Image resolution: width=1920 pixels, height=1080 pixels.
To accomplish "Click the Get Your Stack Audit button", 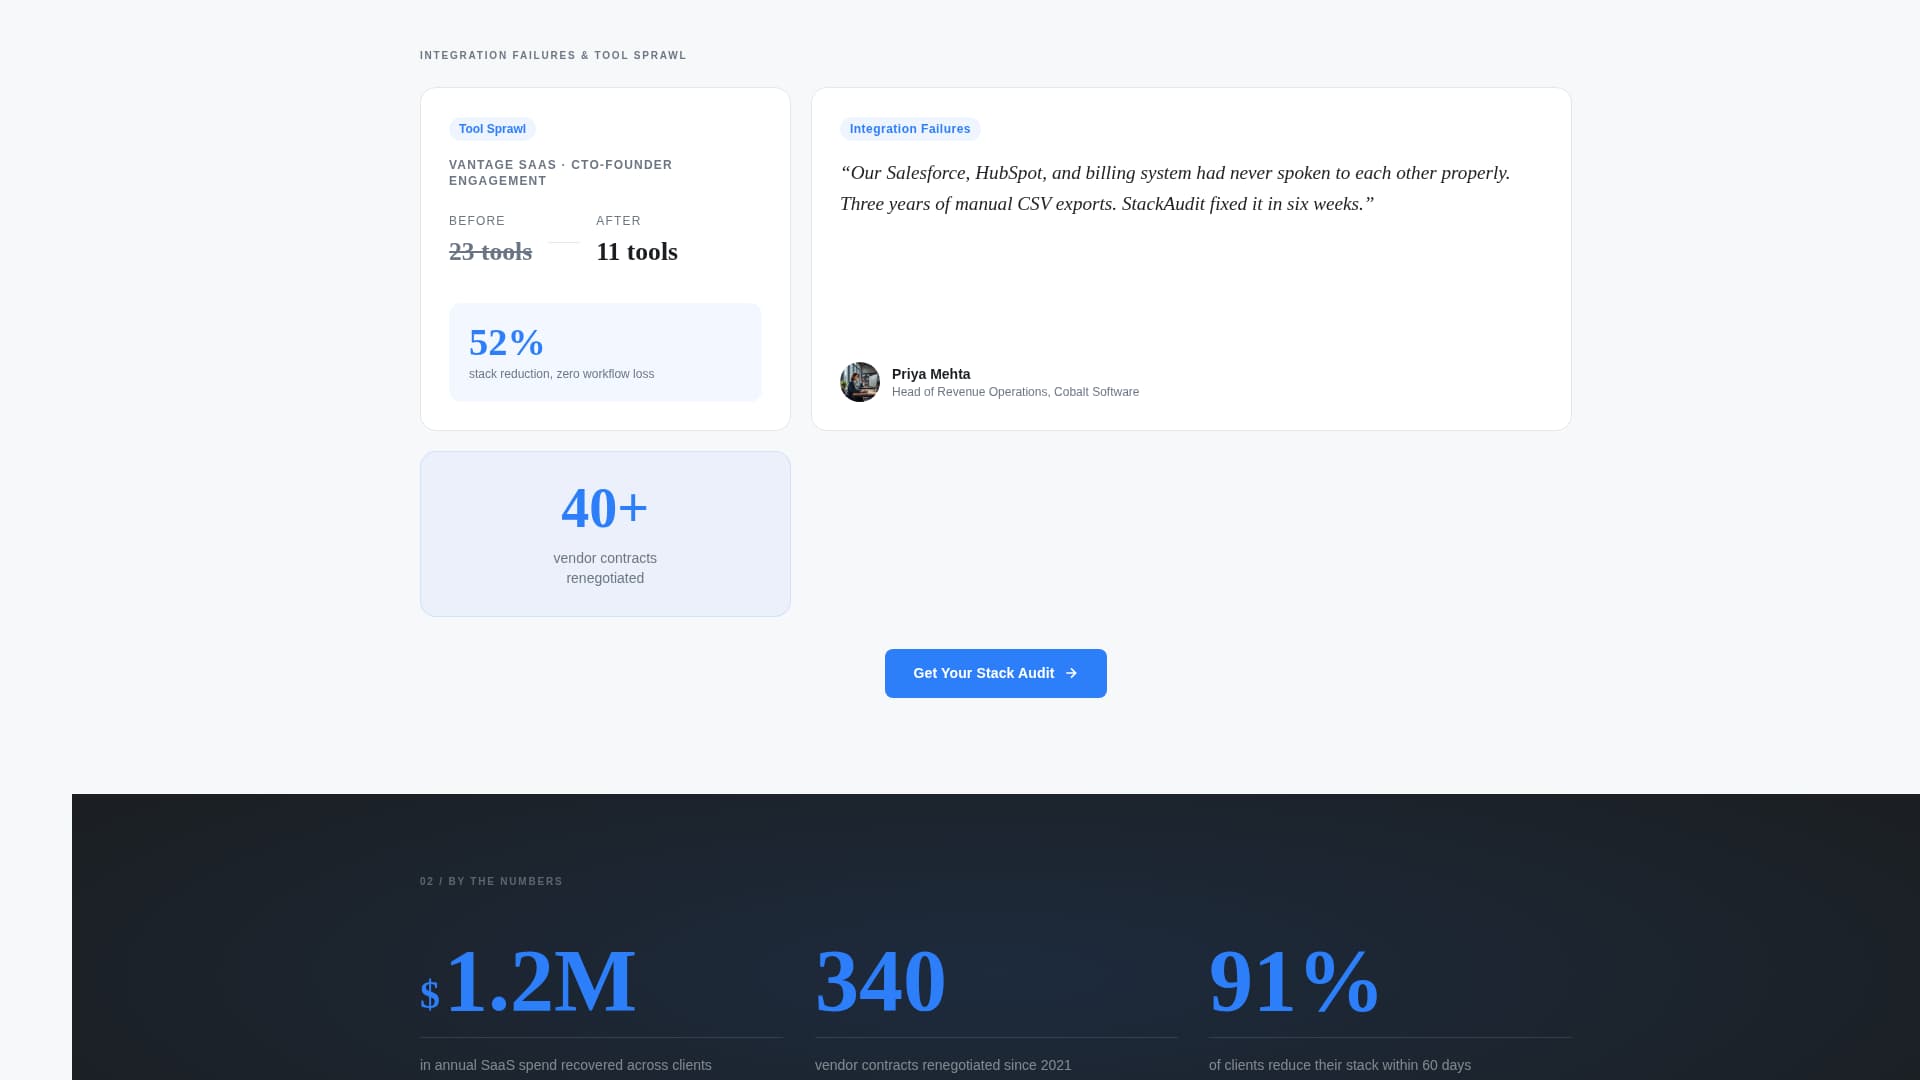I will pyautogui.click(x=995, y=673).
